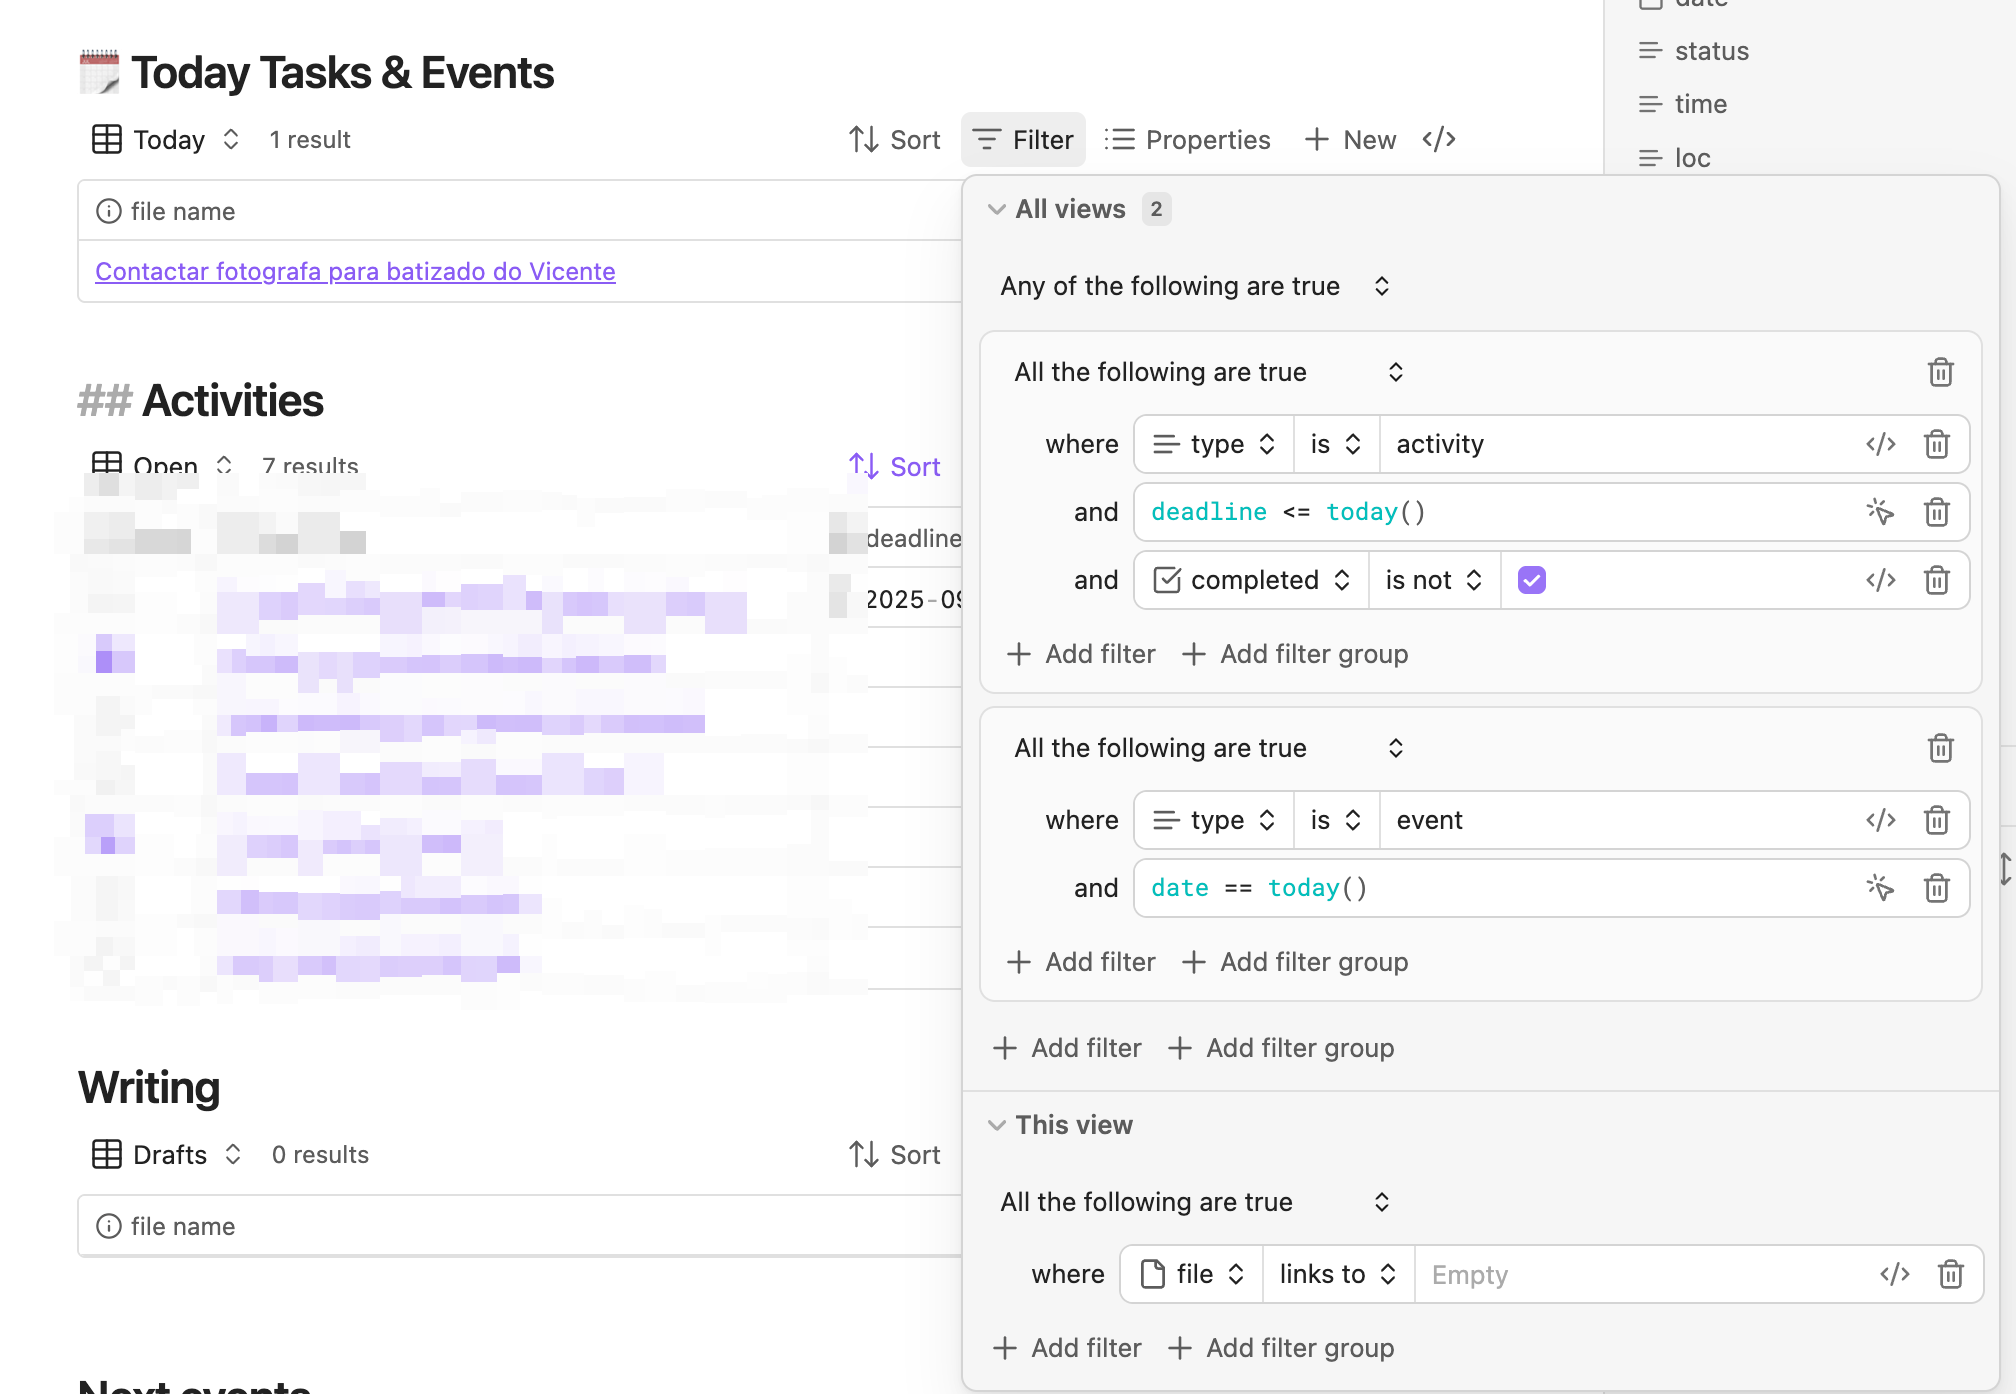Switch the Today view selector

point(167,139)
